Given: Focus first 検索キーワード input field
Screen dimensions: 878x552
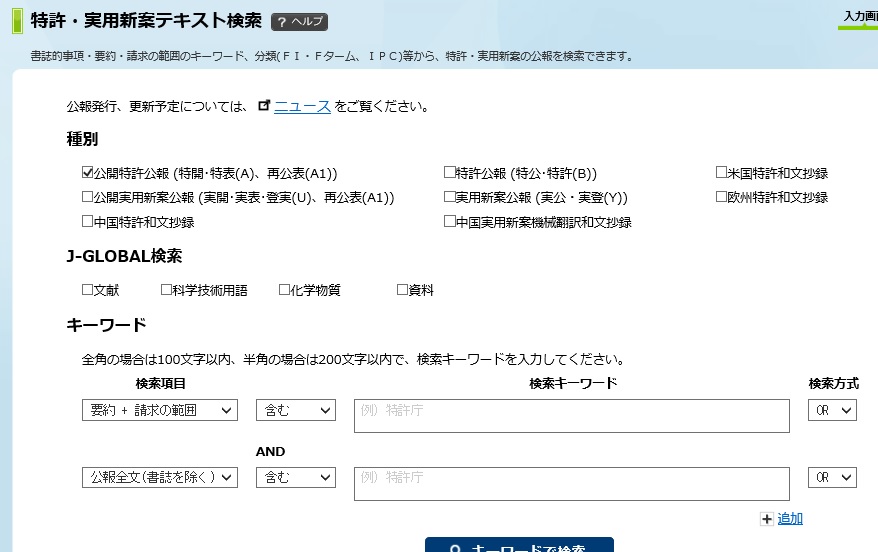Looking at the screenshot, I should pos(572,416).
